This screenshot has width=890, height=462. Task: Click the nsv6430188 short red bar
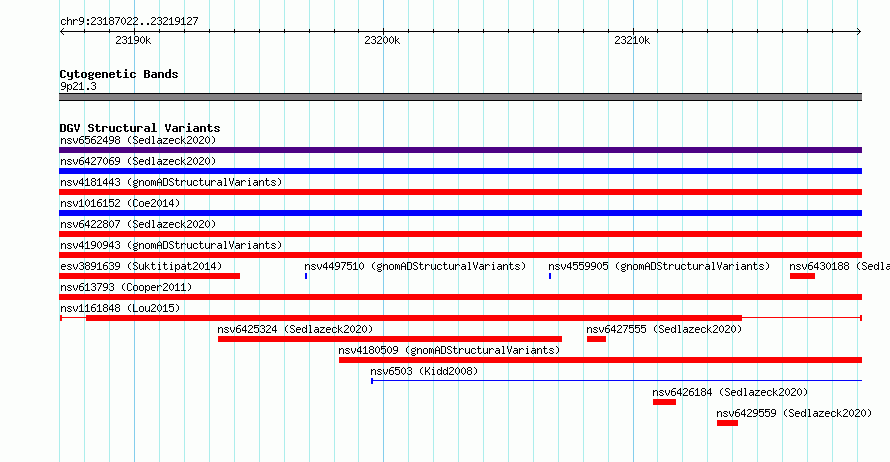click(802, 276)
